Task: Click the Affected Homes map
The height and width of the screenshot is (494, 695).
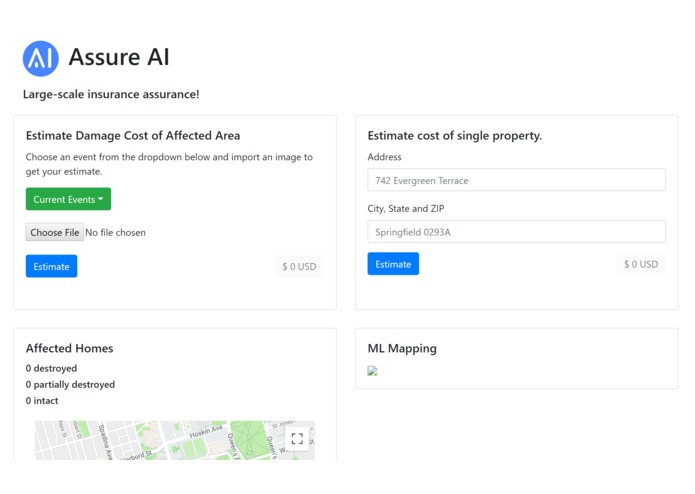Action: pyautogui.click(x=175, y=440)
